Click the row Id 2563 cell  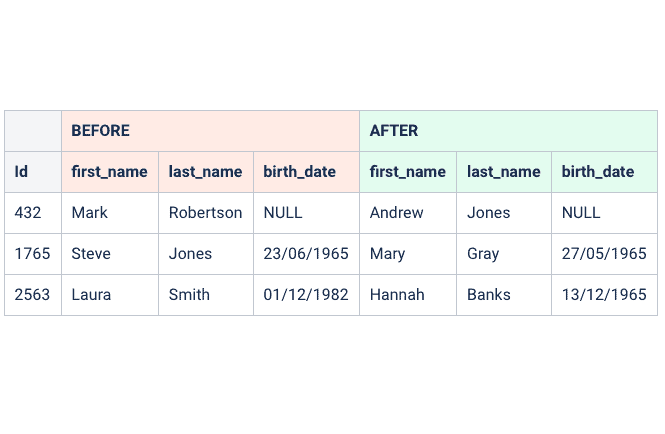coord(33,295)
